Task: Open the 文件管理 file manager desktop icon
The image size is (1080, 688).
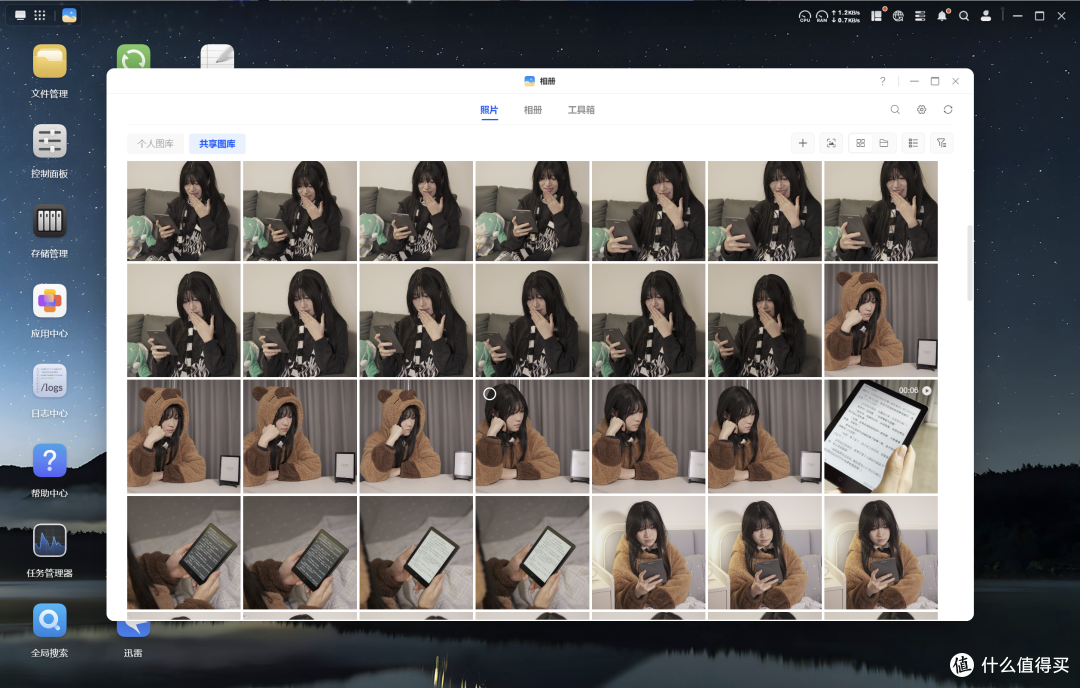Action: click(x=50, y=62)
